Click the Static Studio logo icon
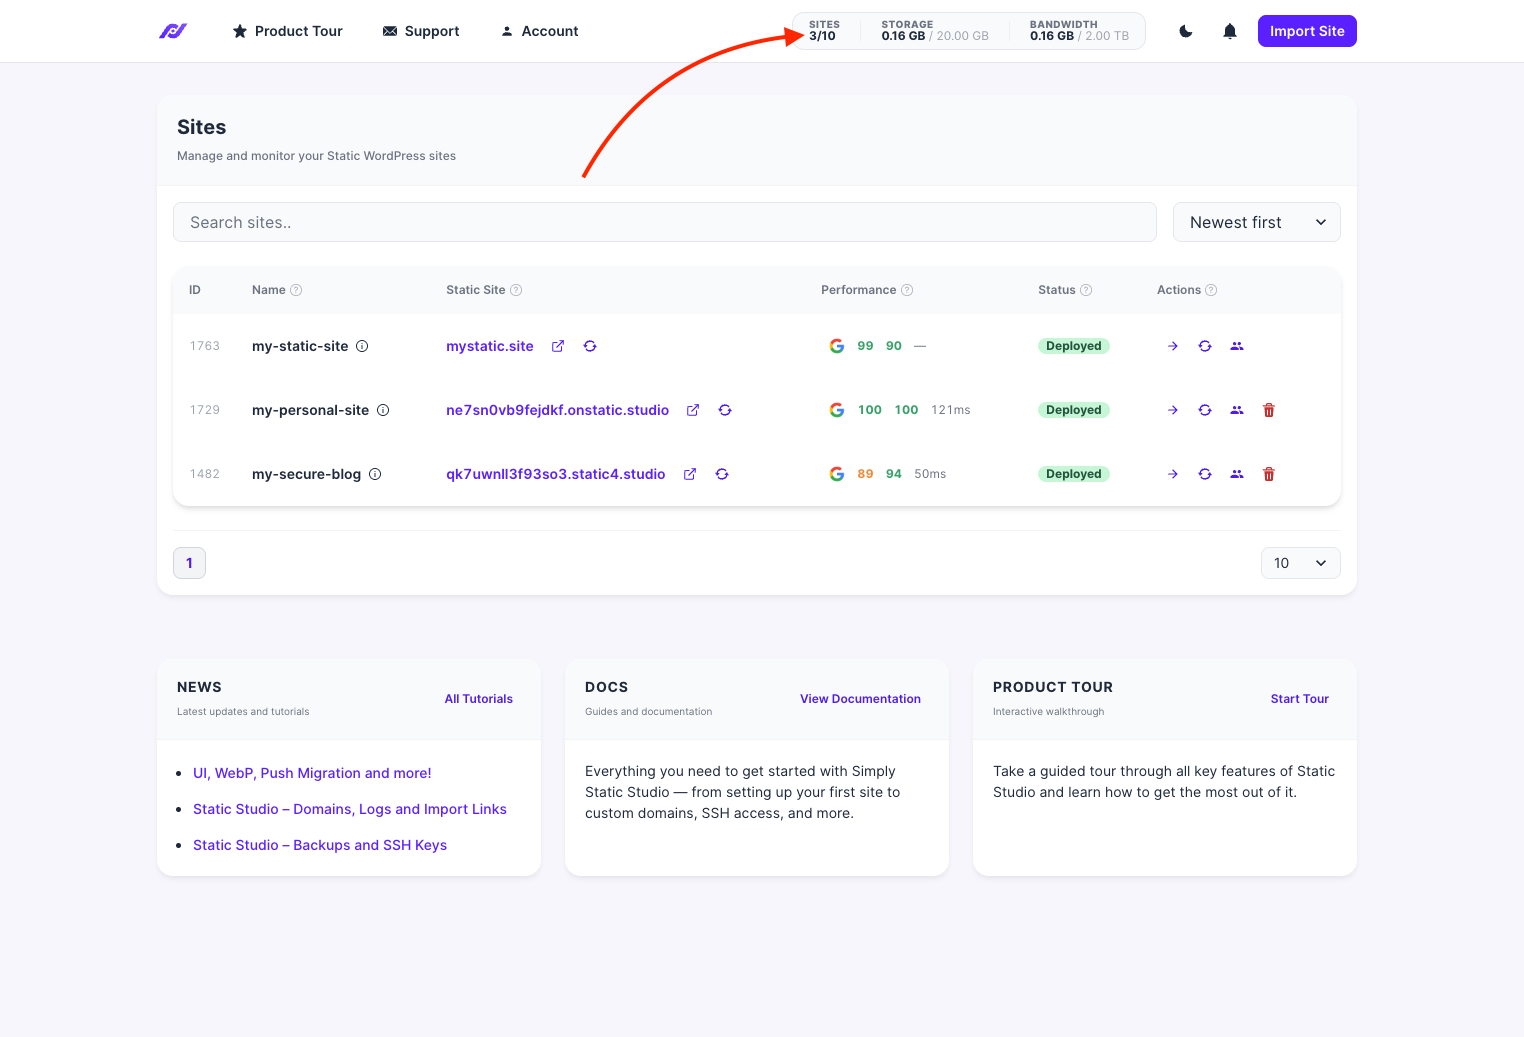1524x1037 pixels. [173, 31]
